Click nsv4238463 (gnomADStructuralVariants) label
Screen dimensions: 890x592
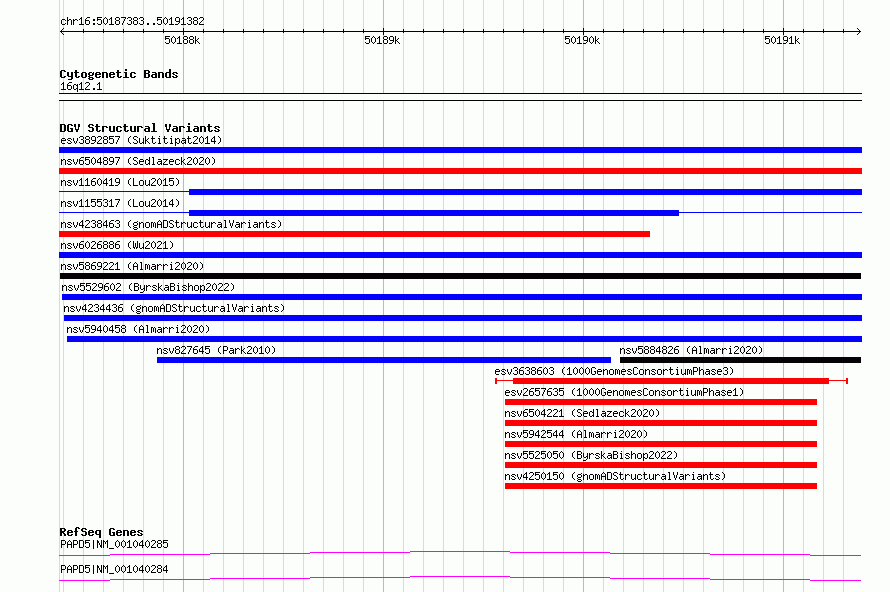click(171, 224)
